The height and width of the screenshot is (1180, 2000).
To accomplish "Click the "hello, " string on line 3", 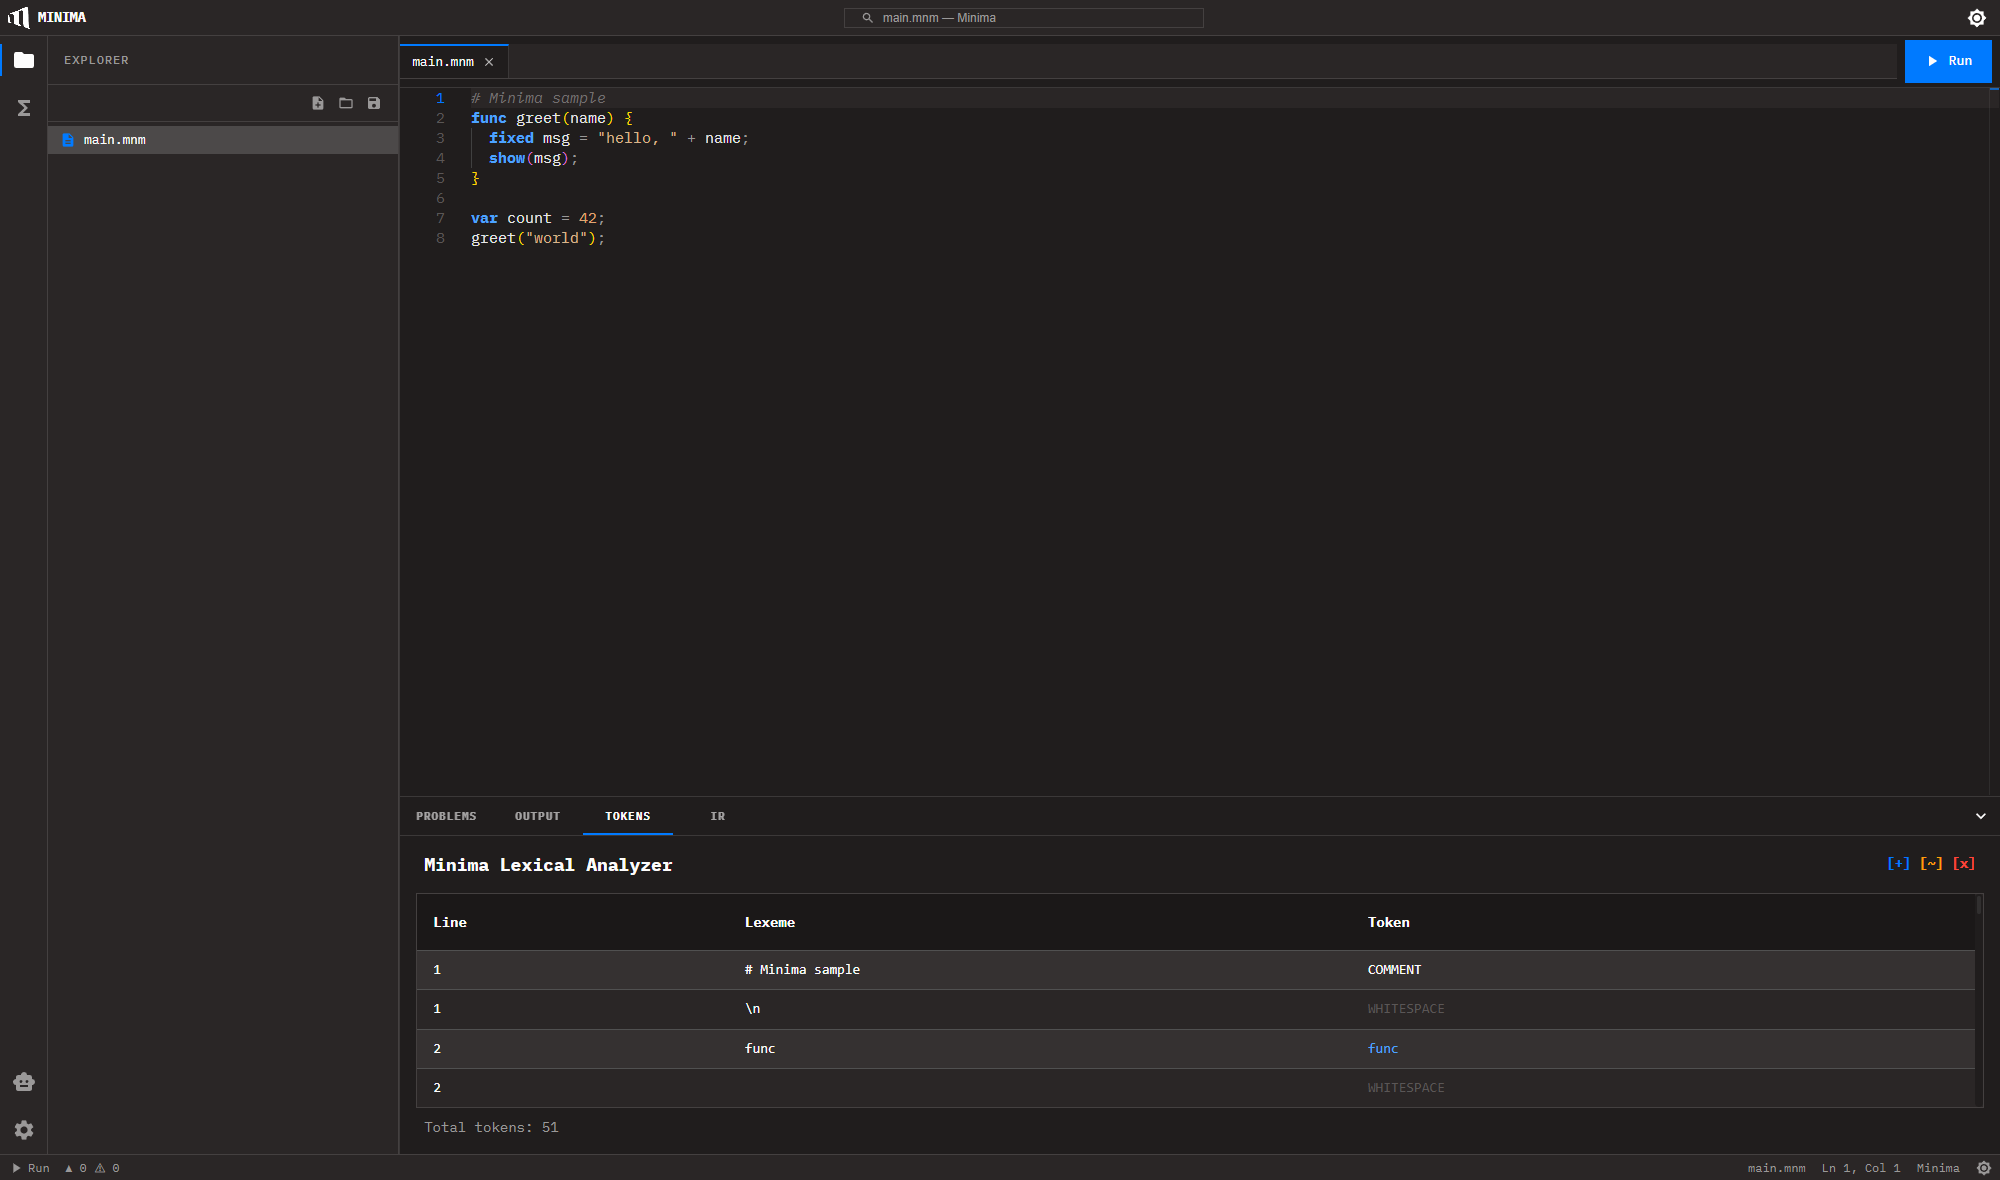I will click(638, 138).
